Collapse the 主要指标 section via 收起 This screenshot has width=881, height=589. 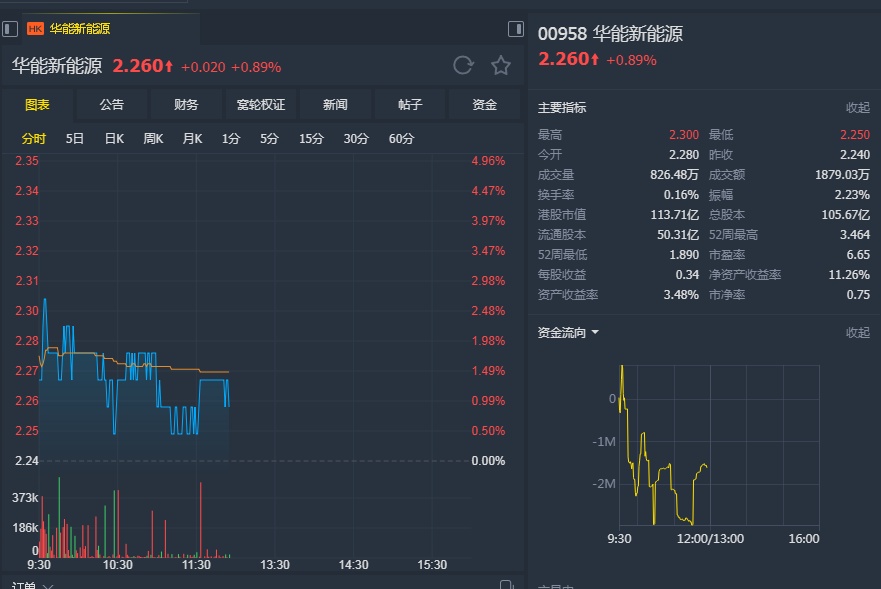pos(857,107)
